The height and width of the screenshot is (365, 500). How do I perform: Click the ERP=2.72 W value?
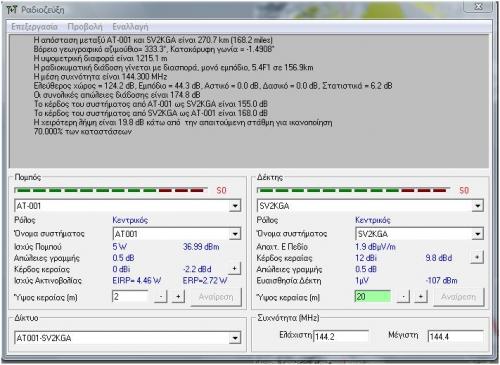(x=205, y=280)
